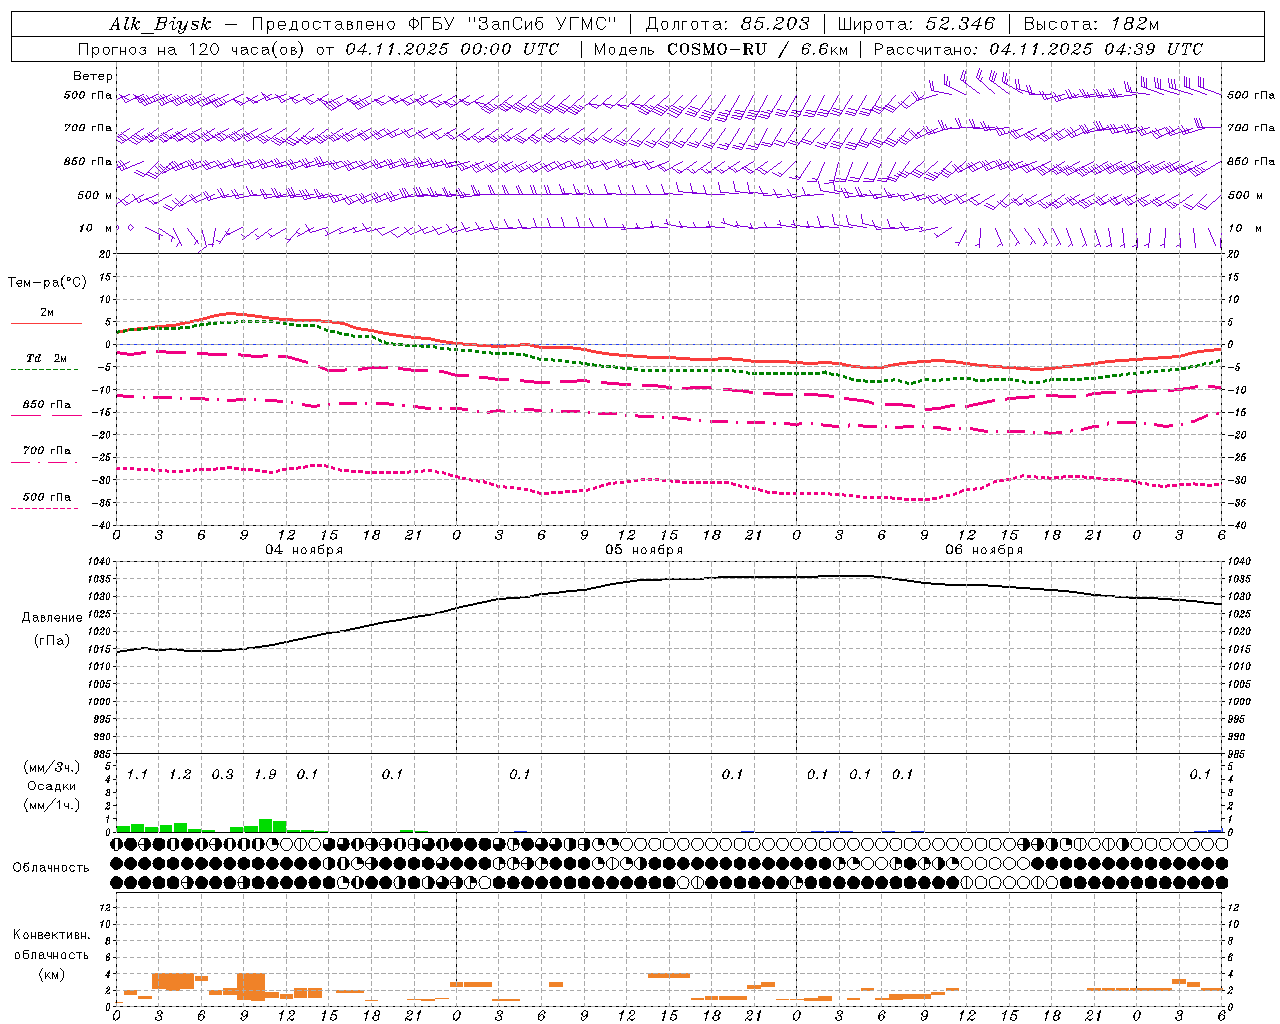Click the precipitation total "1.1"
Screen dimensions: 1280x1024
point(137,774)
